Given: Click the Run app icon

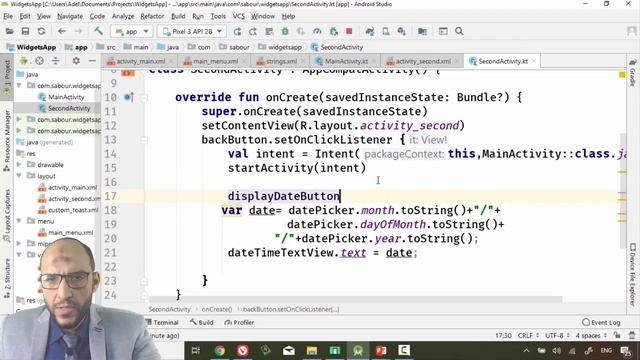Looking at the screenshot, I should click(237, 31).
